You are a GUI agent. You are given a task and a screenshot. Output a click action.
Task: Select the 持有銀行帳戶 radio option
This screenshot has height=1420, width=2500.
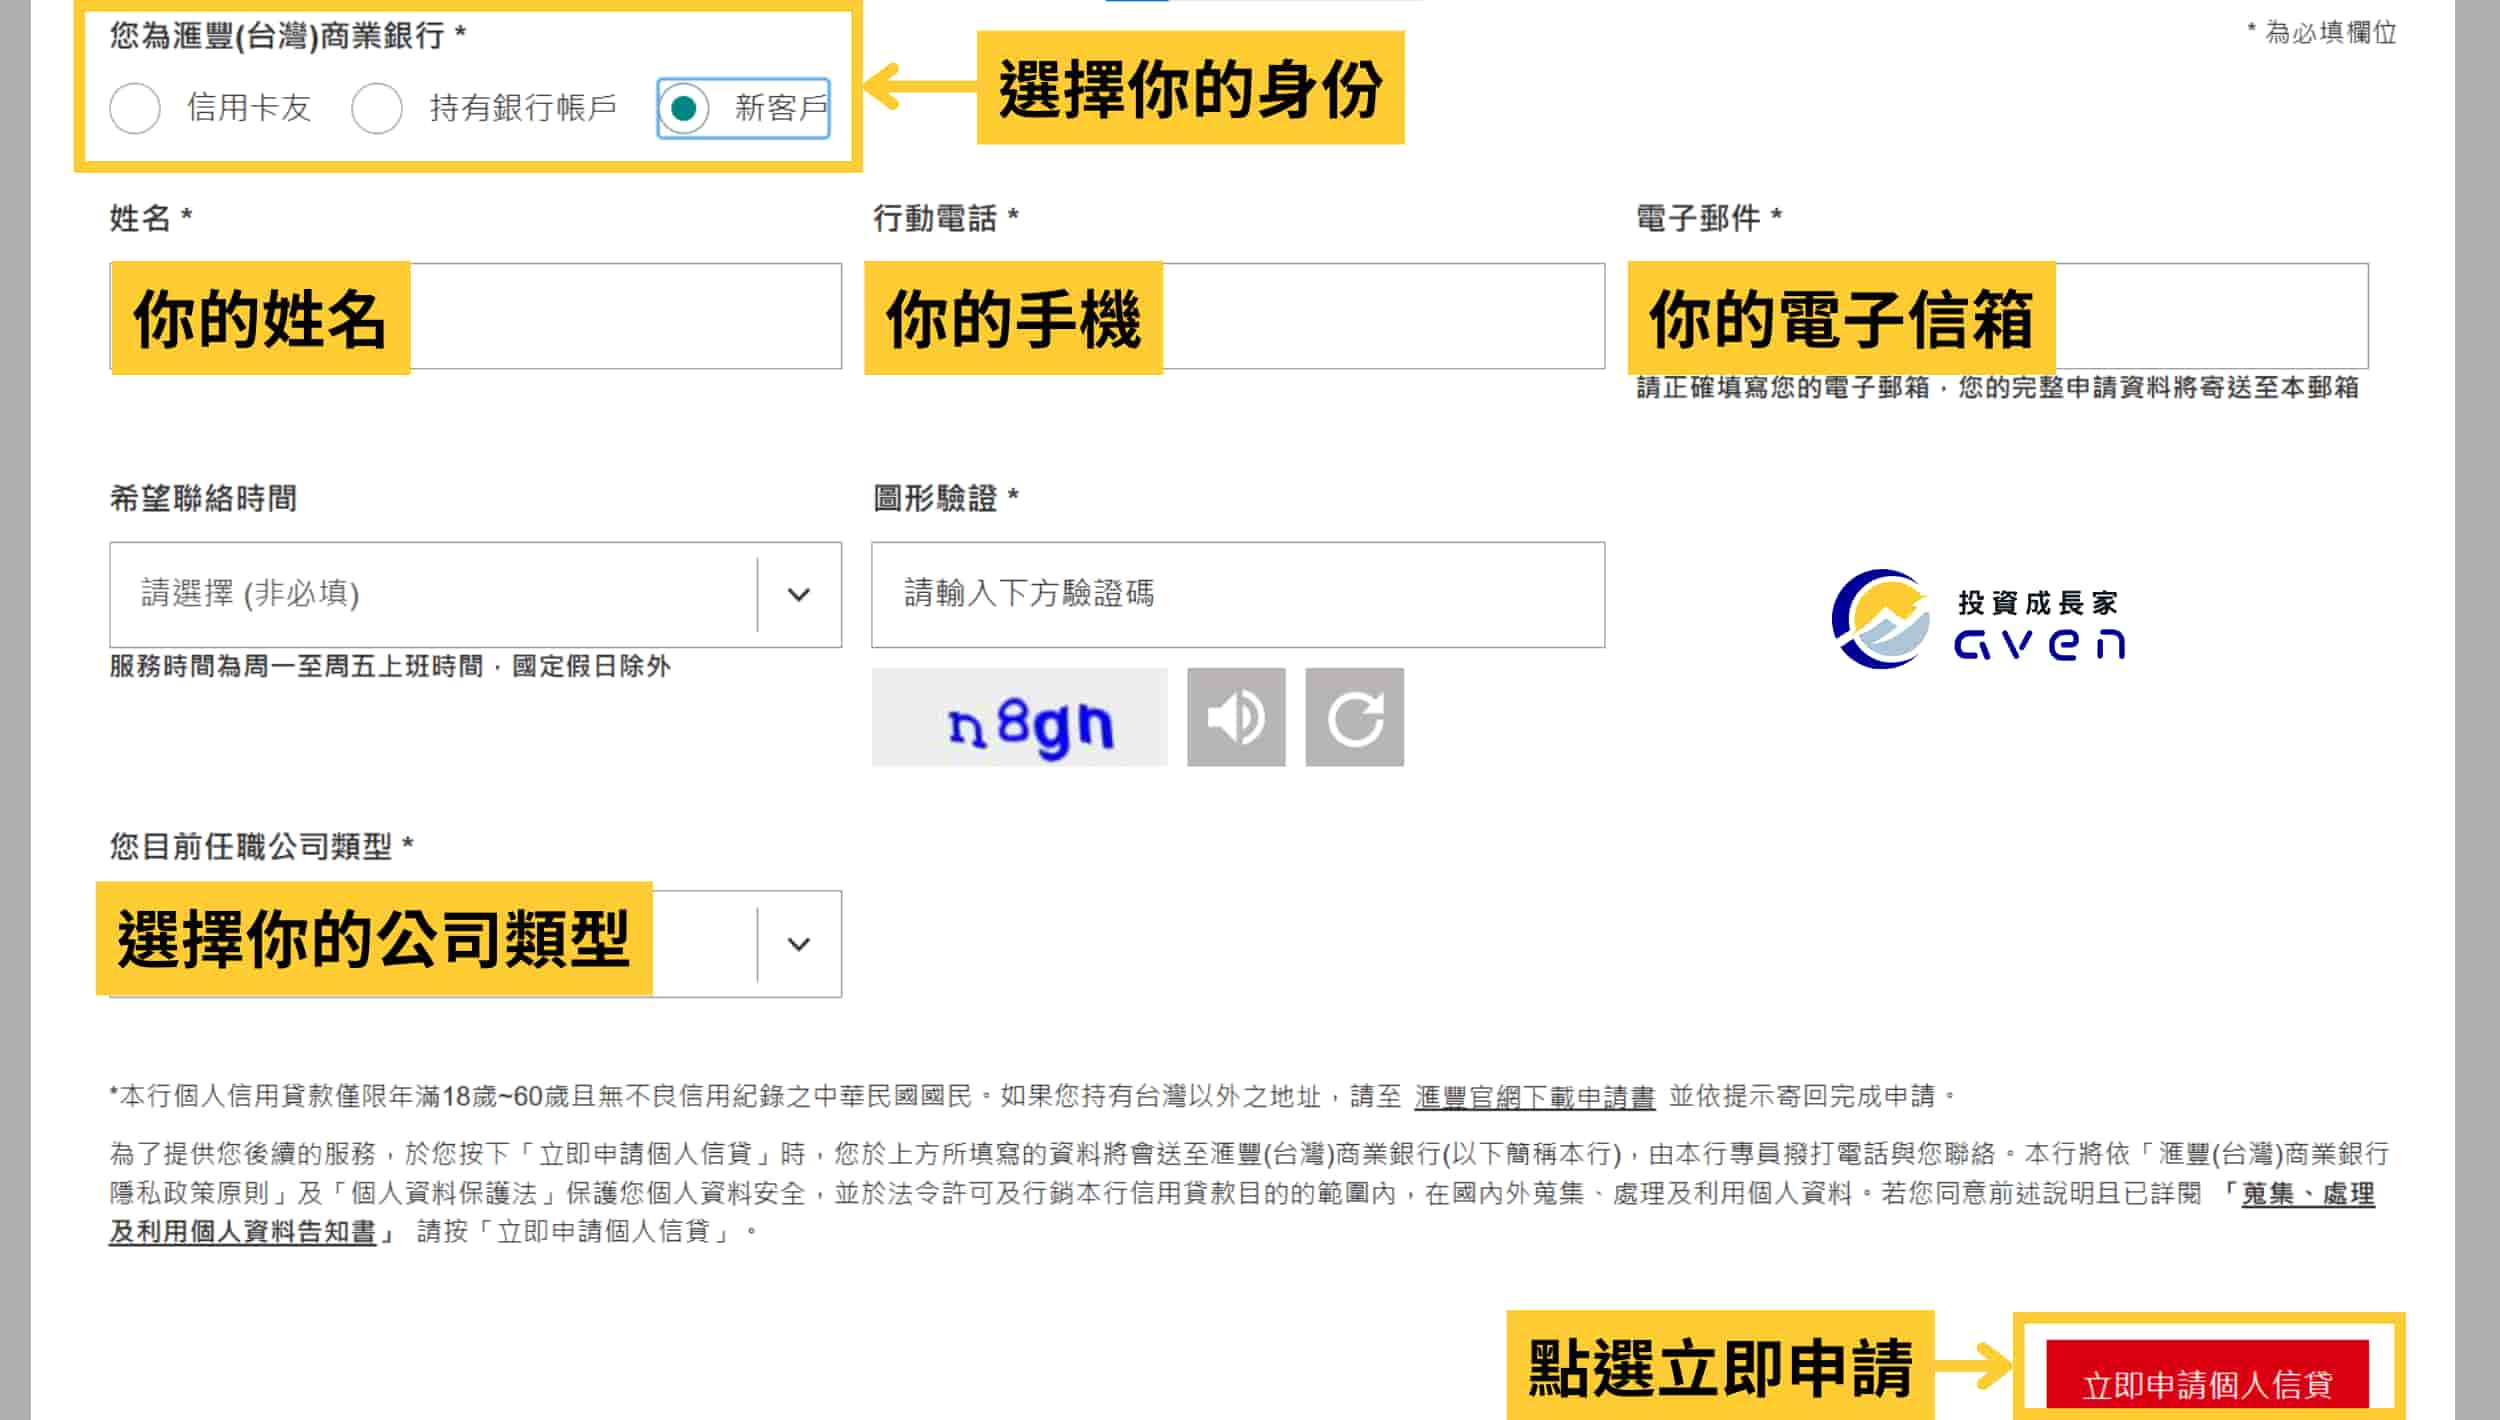coord(377,108)
